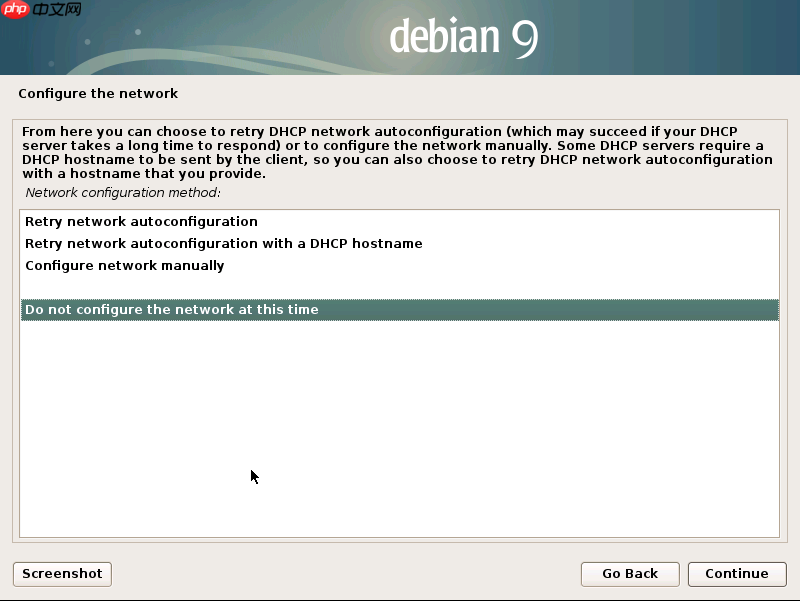
Task: Click the highlighted green selection bar
Action: (400, 309)
